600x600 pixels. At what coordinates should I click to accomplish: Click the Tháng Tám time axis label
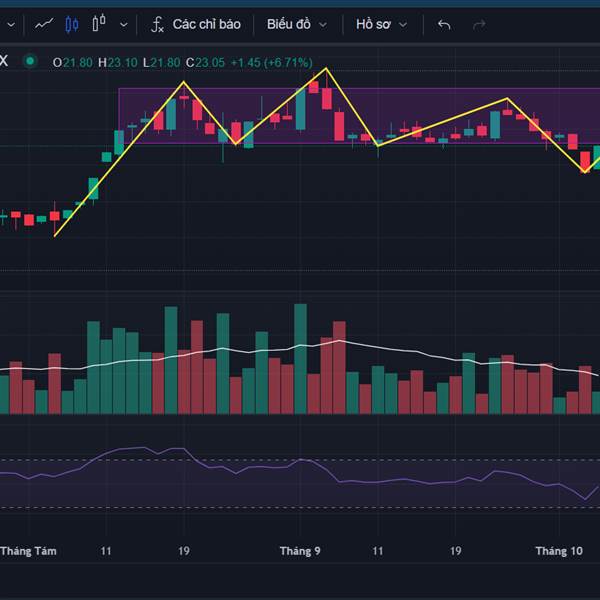point(28,551)
